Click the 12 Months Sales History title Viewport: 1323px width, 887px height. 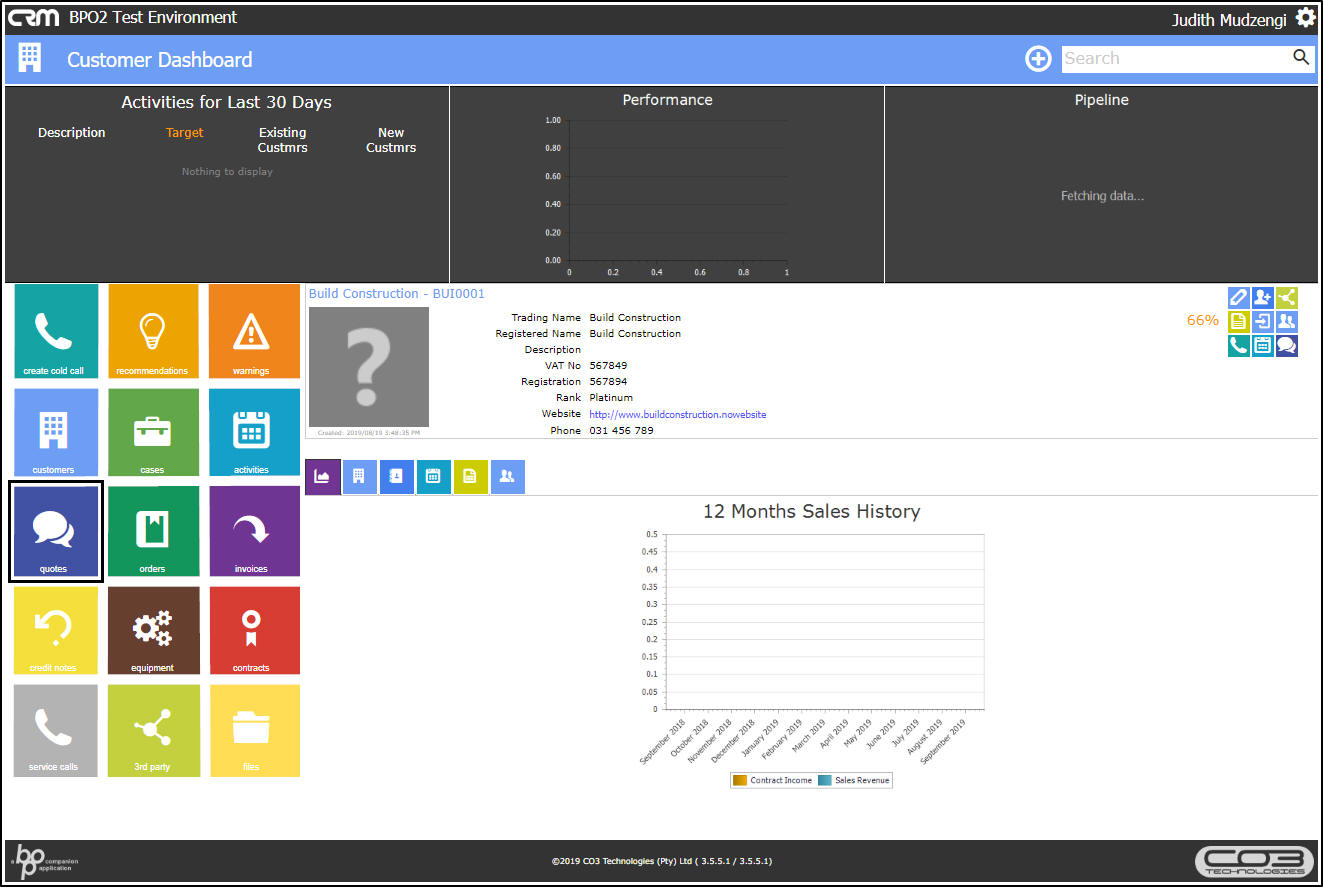click(811, 511)
